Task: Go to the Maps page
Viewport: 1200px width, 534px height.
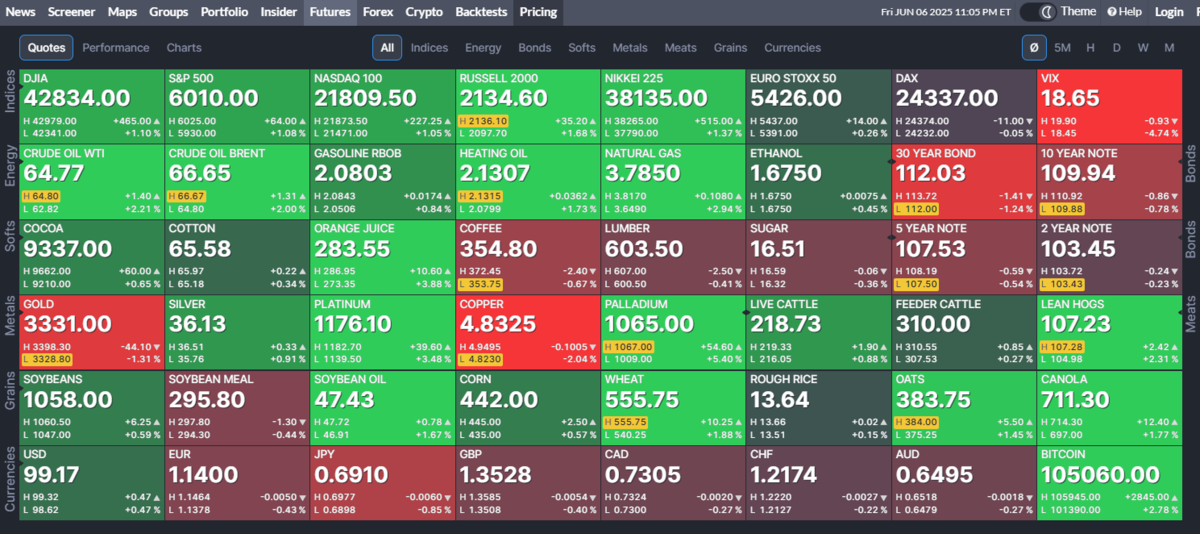Action: (x=122, y=12)
